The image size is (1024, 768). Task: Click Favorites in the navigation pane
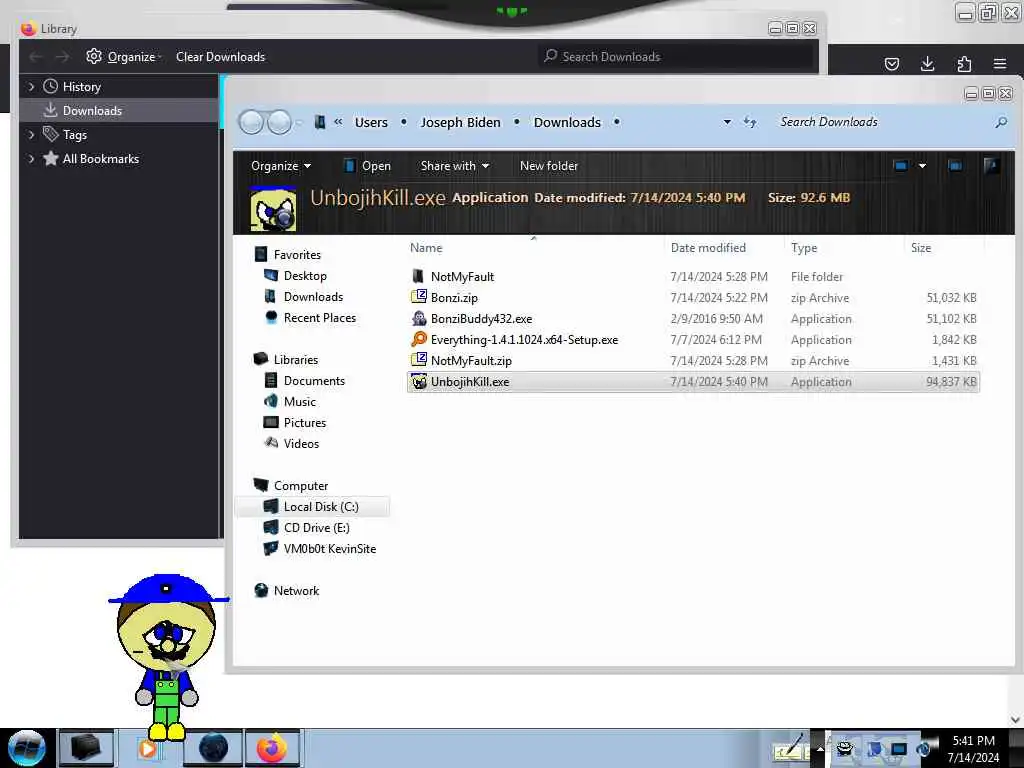coord(297,255)
